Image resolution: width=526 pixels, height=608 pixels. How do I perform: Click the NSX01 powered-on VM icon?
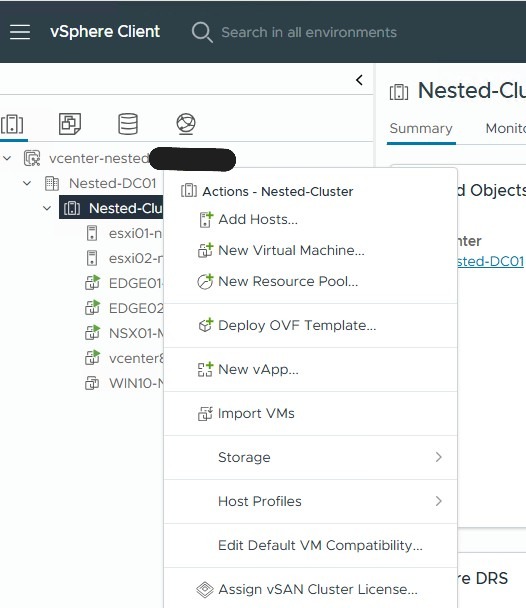click(92, 333)
